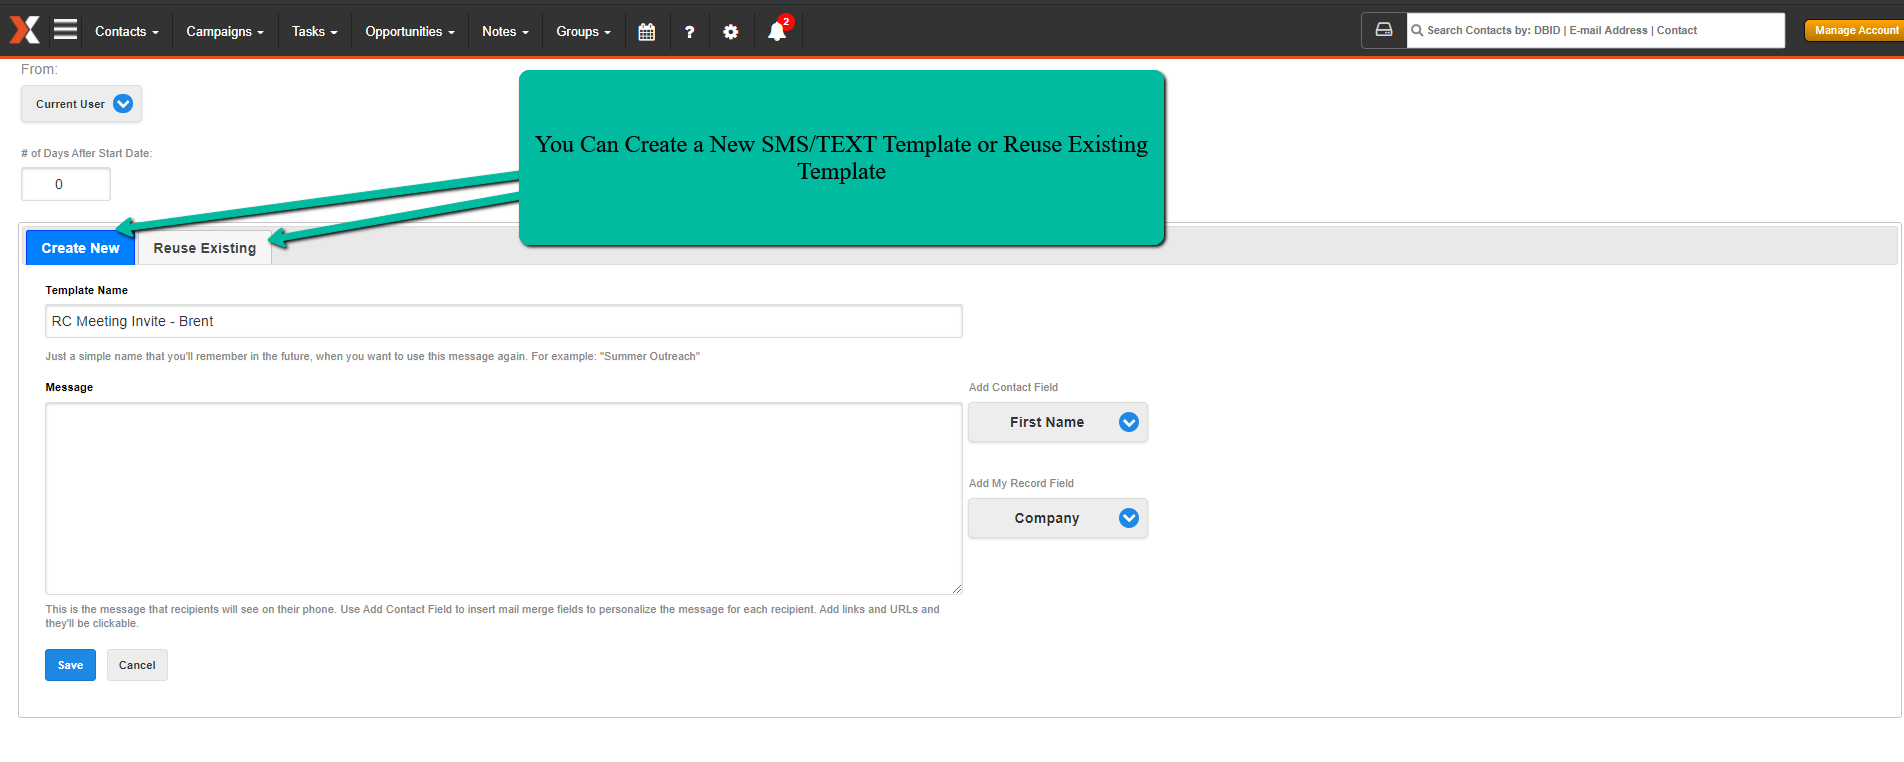Switch to the Reuse Existing tab
The width and height of the screenshot is (1904, 762).
pyautogui.click(x=205, y=248)
